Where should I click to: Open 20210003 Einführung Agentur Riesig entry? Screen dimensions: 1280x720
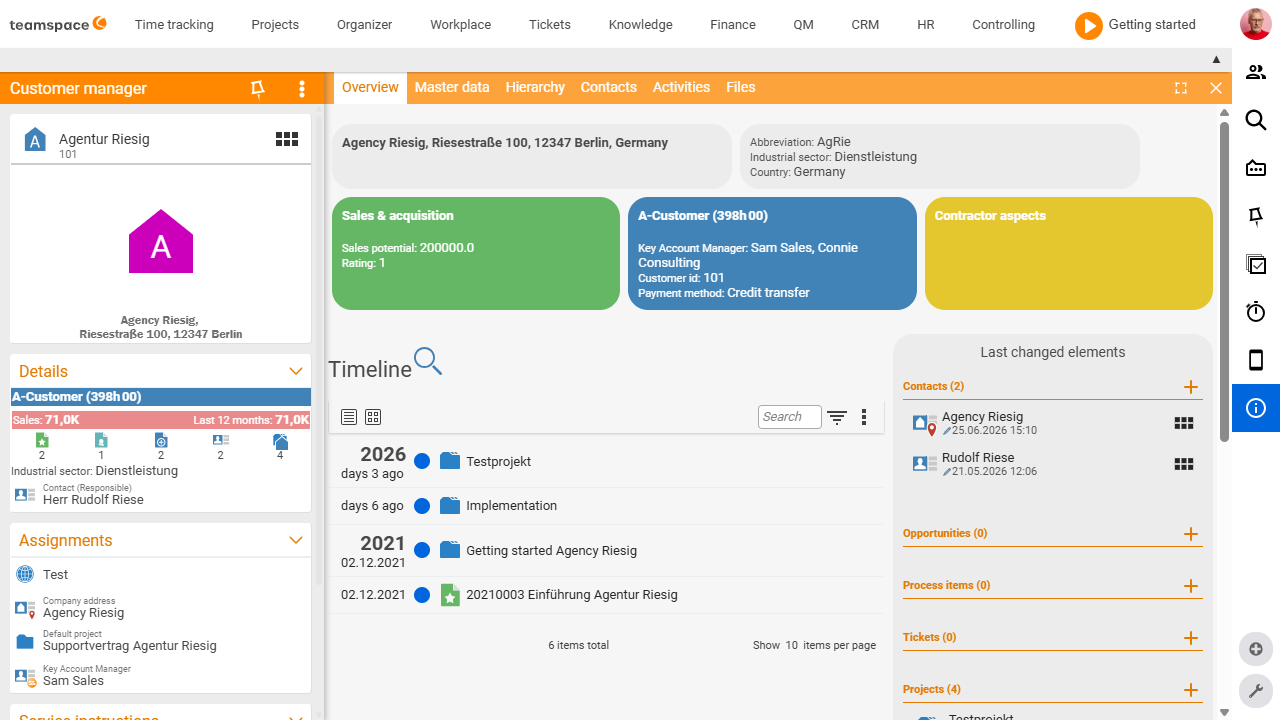point(572,595)
